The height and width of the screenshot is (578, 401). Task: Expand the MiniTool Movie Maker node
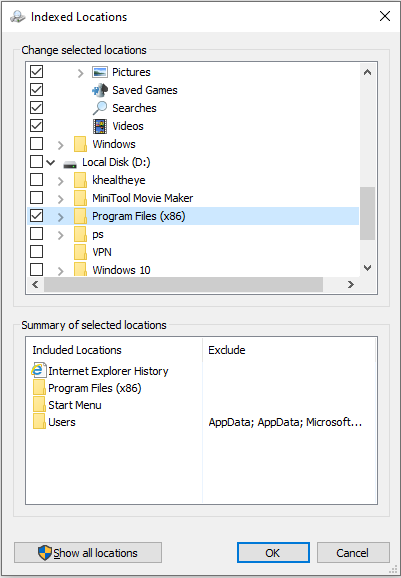coord(61,199)
